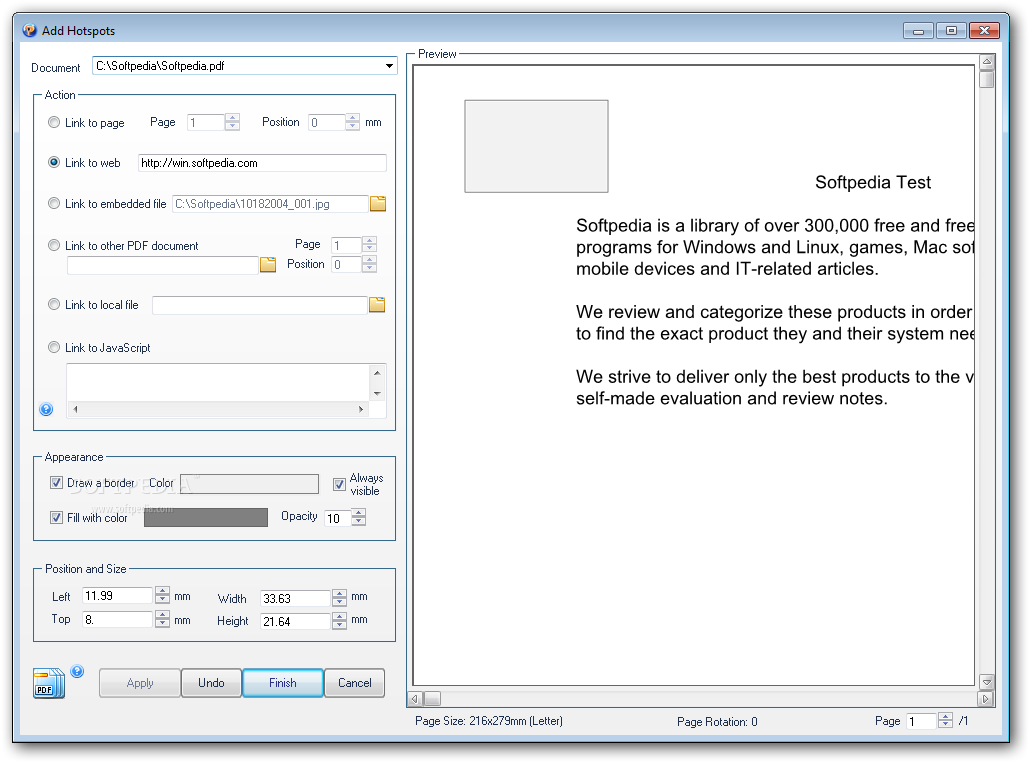Click the Apply button

pyautogui.click(x=140, y=683)
